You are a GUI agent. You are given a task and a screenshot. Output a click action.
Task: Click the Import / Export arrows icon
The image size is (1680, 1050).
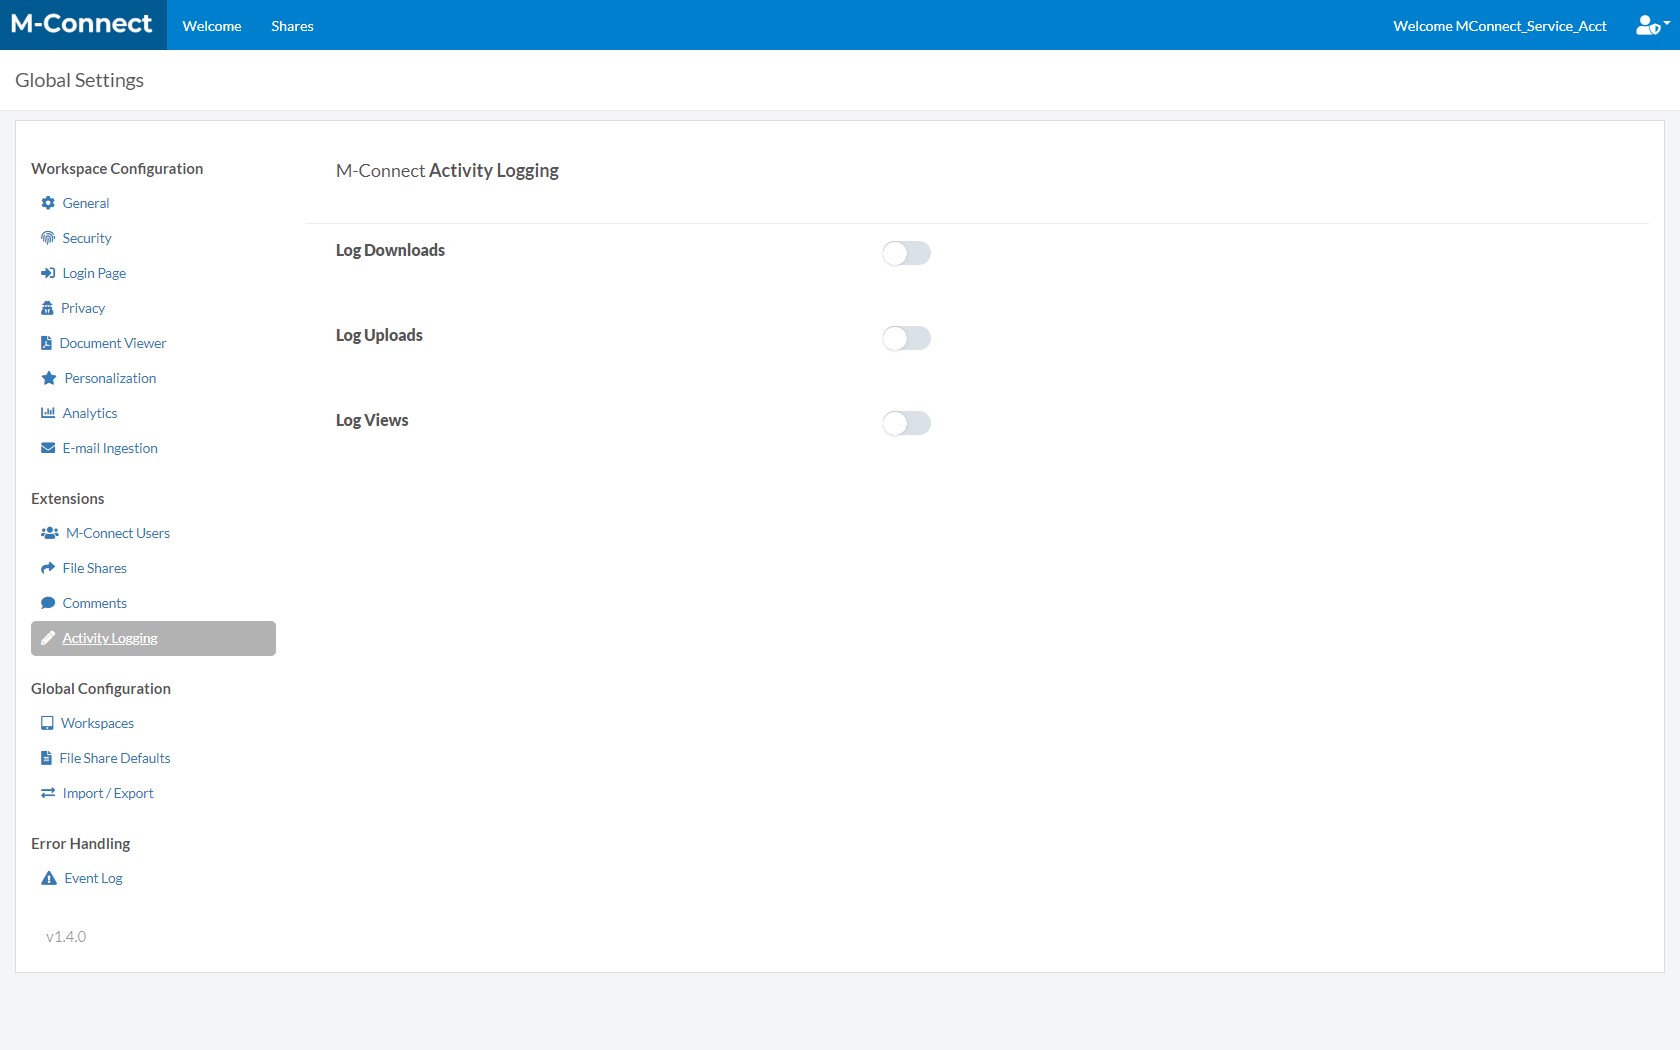point(48,793)
